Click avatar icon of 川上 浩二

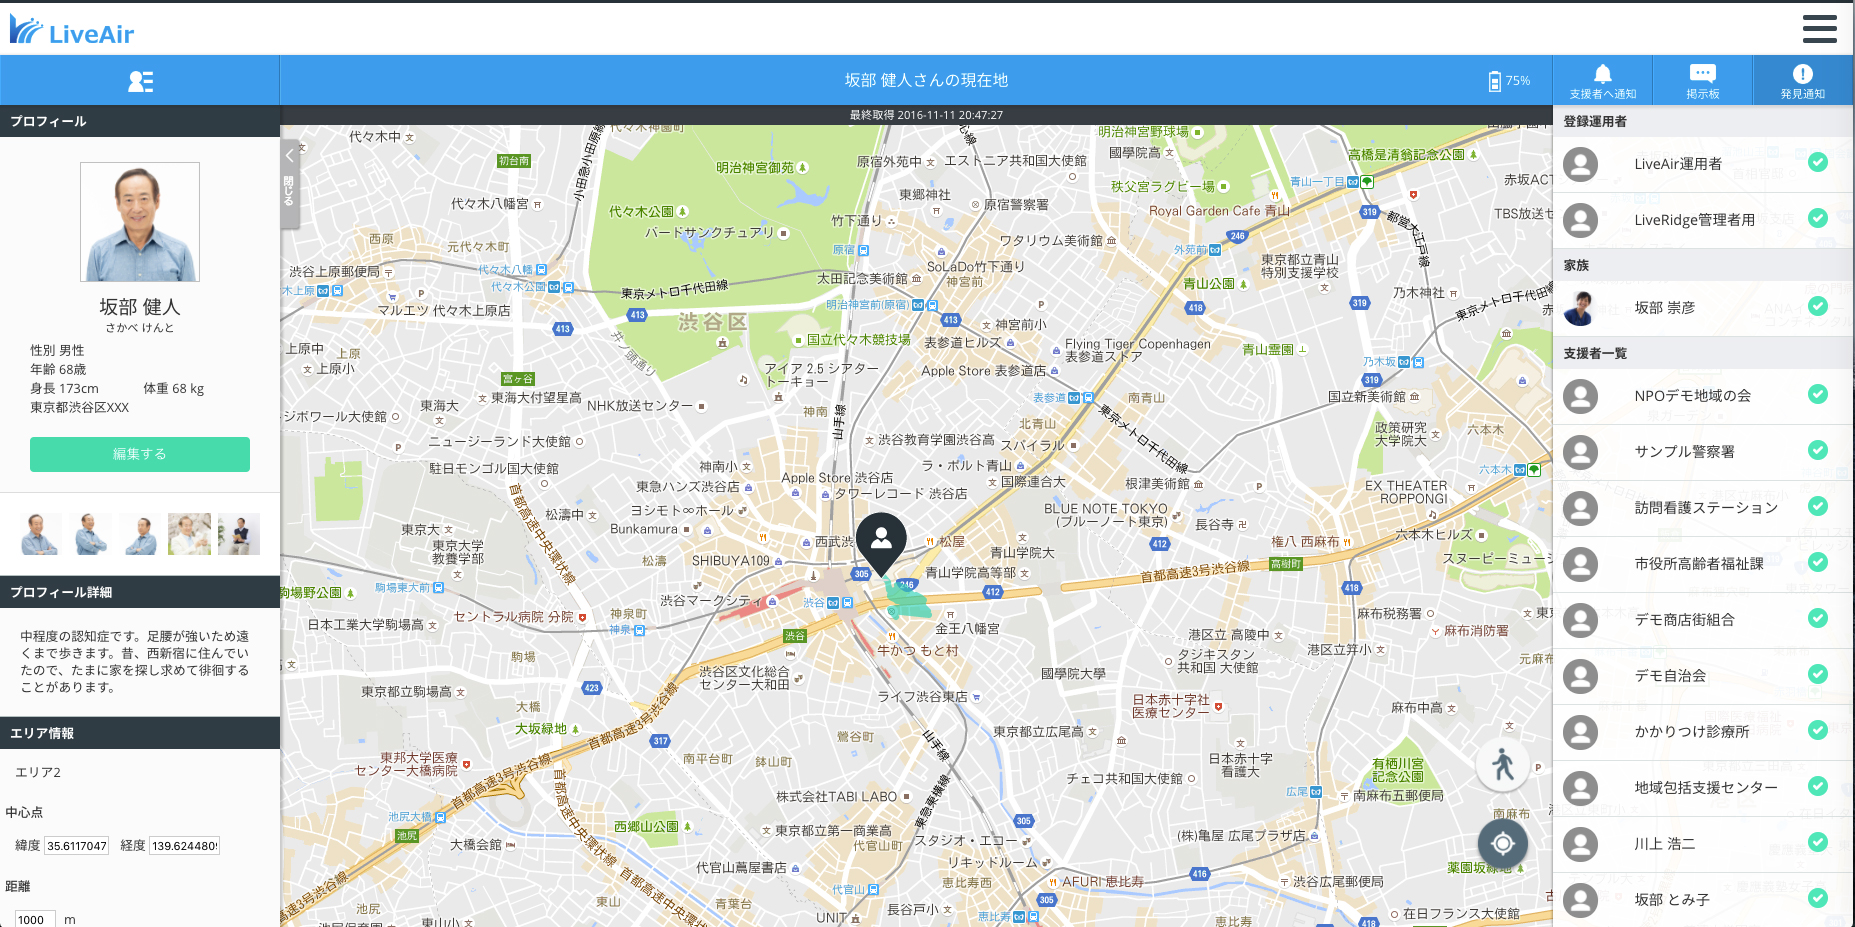1580,844
